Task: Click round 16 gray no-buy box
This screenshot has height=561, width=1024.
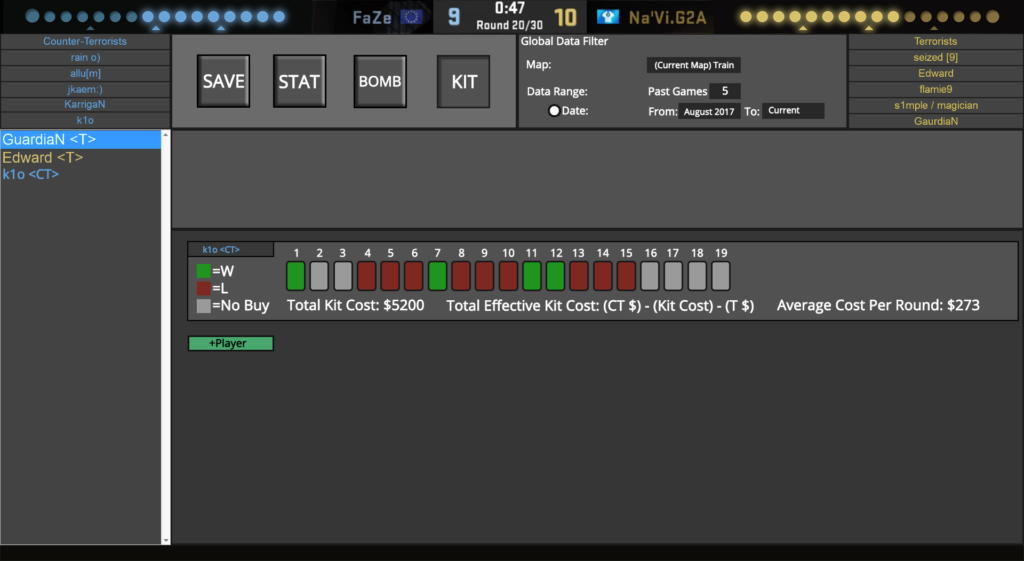Action: [650, 276]
